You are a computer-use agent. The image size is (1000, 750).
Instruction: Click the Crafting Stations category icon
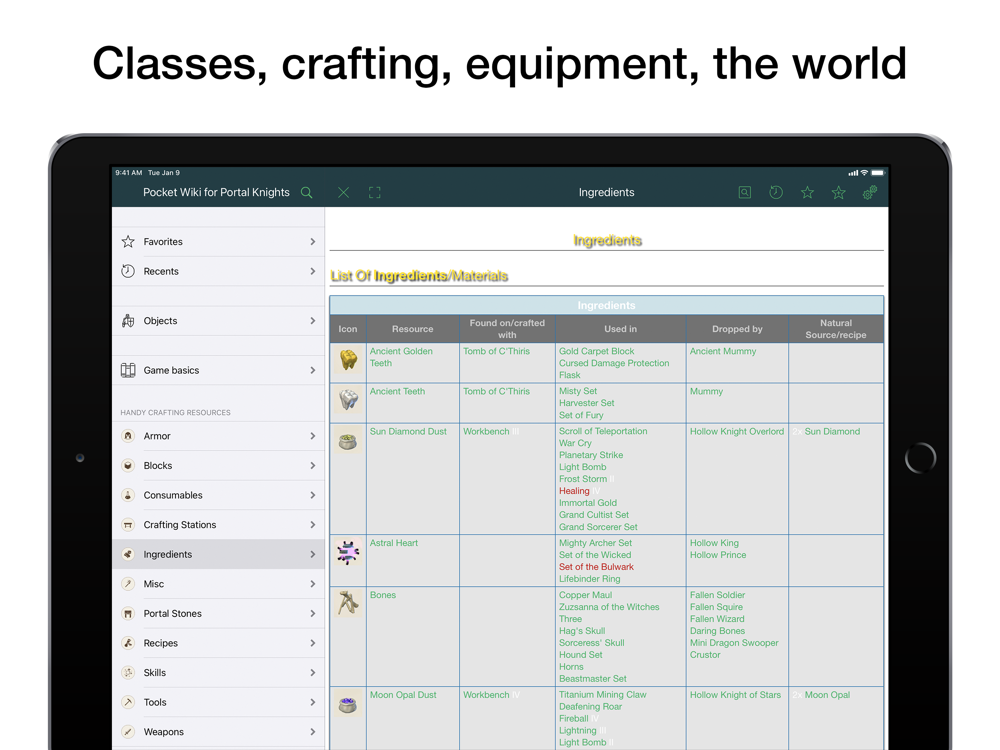click(x=128, y=525)
